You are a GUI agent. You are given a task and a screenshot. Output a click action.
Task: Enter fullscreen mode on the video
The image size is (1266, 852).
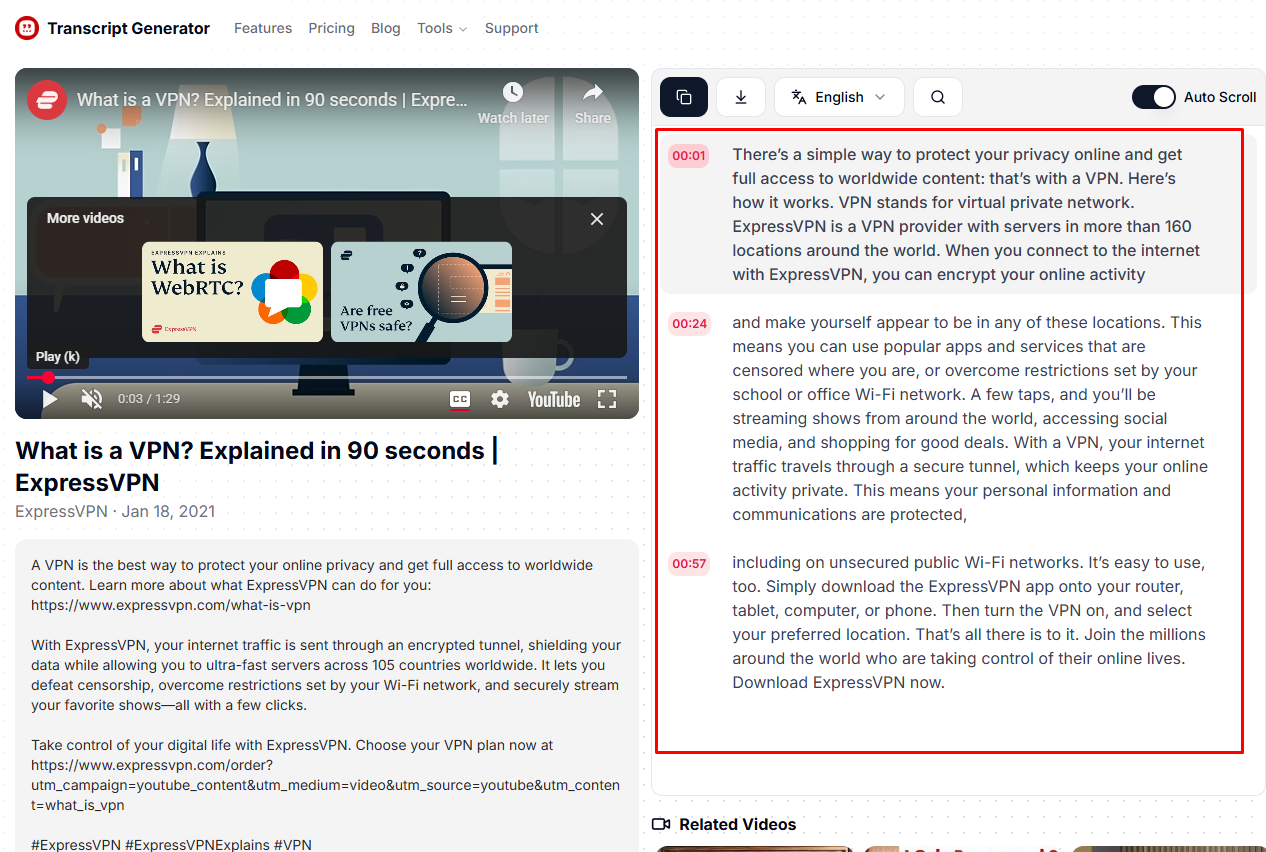pos(607,399)
